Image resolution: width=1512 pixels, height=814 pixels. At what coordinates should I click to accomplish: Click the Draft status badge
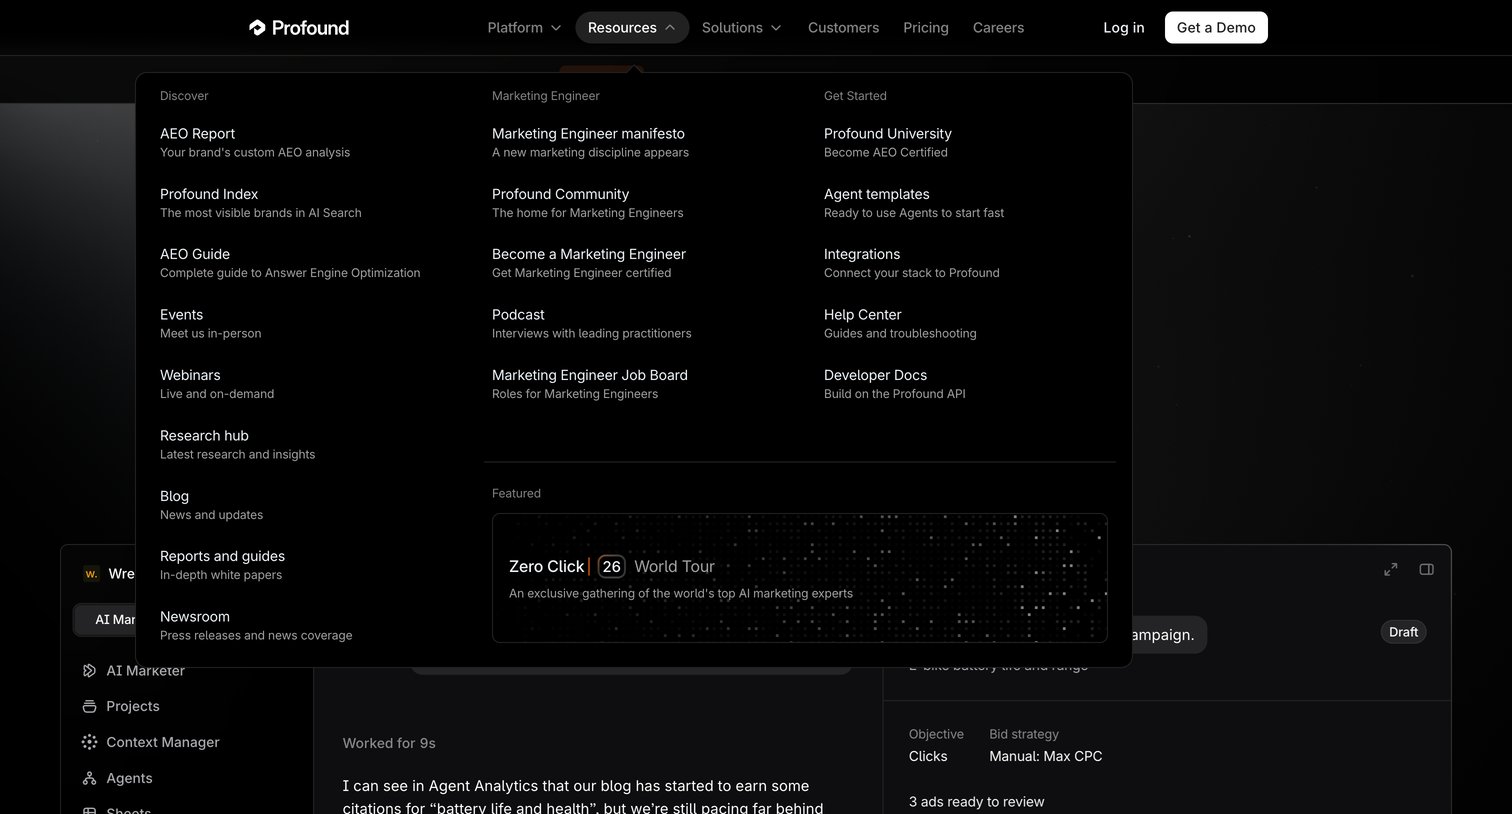(x=1403, y=632)
